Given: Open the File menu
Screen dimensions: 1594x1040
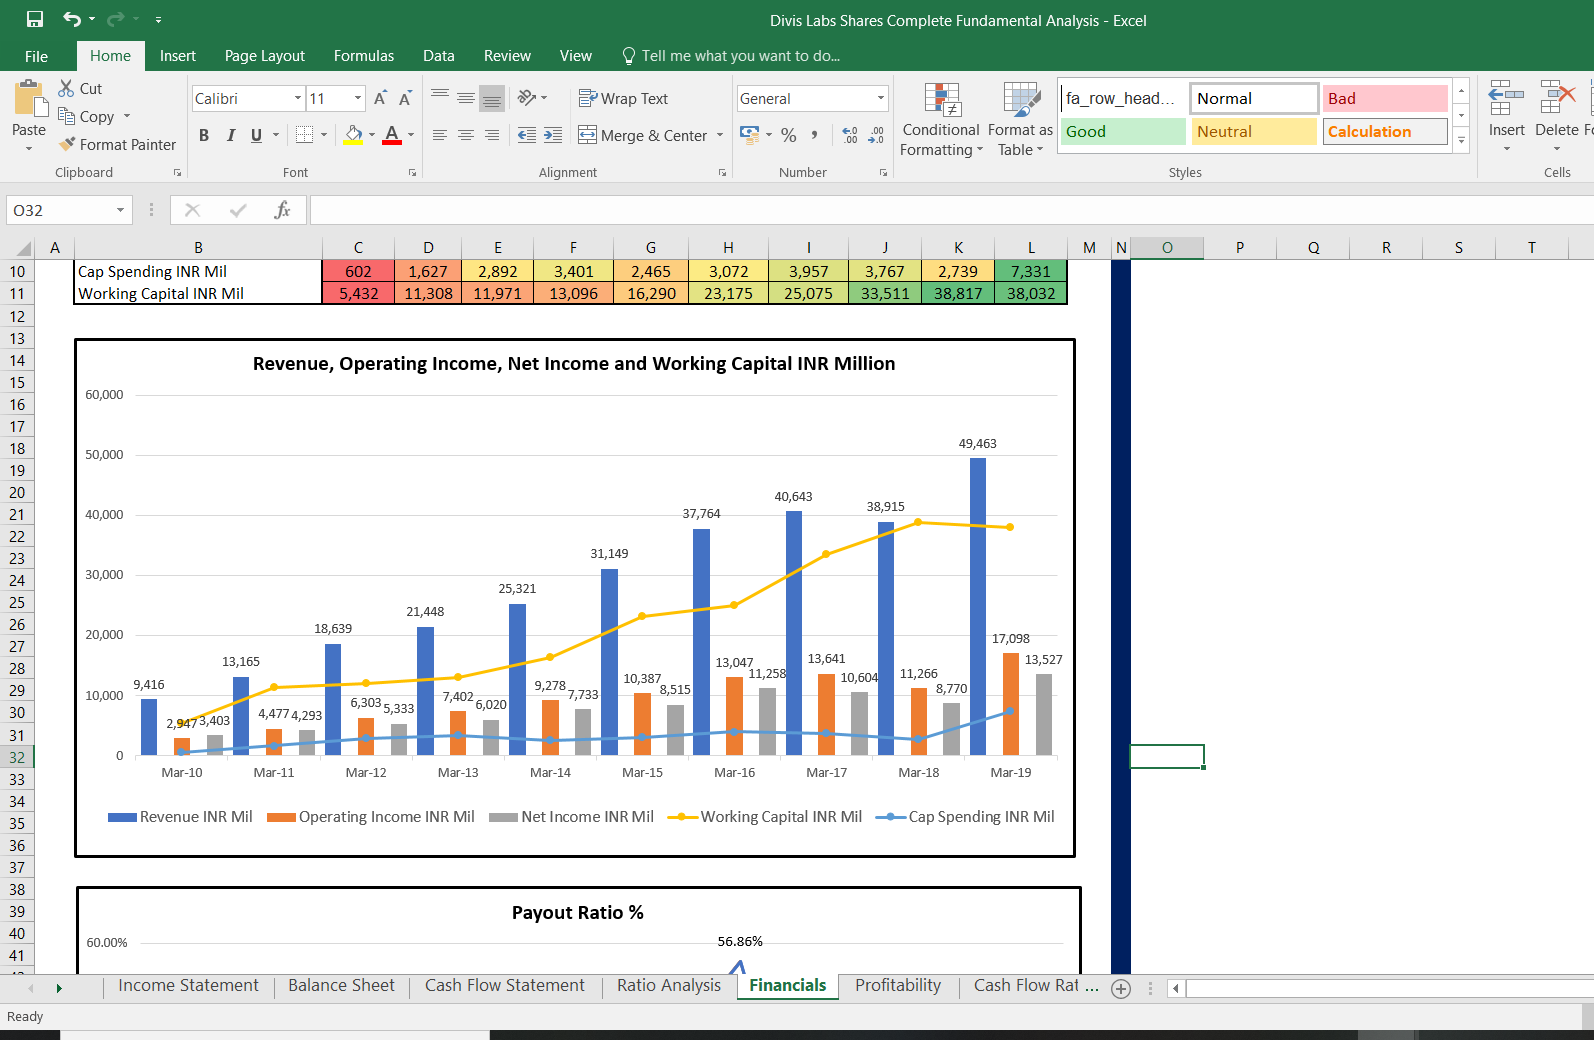Looking at the screenshot, I should click(37, 56).
